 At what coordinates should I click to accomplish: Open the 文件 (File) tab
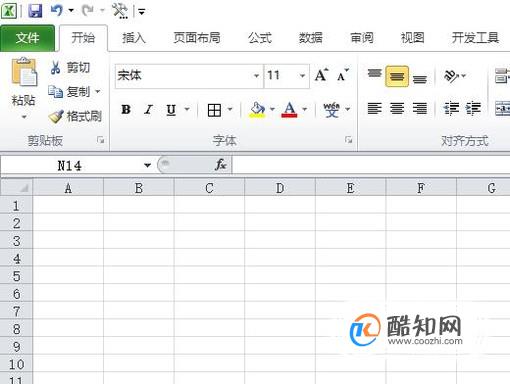click(x=27, y=38)
